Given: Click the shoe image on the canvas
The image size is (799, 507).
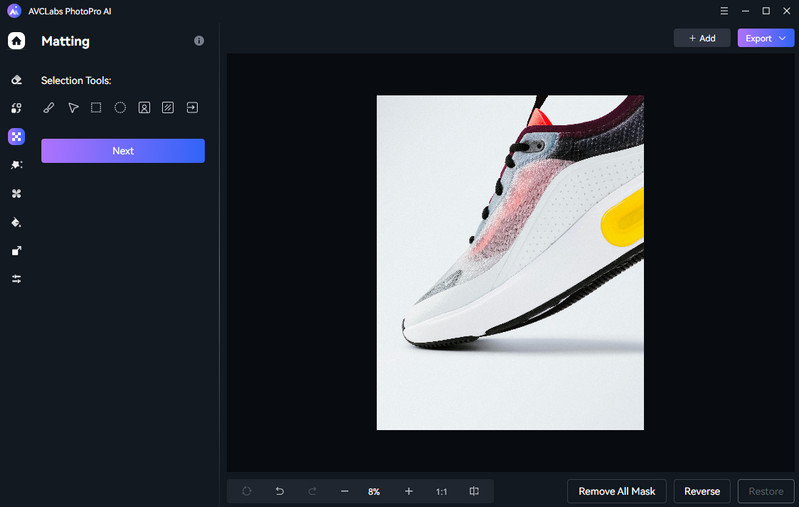Looking at the screenshot, I should tap(510, 262).
